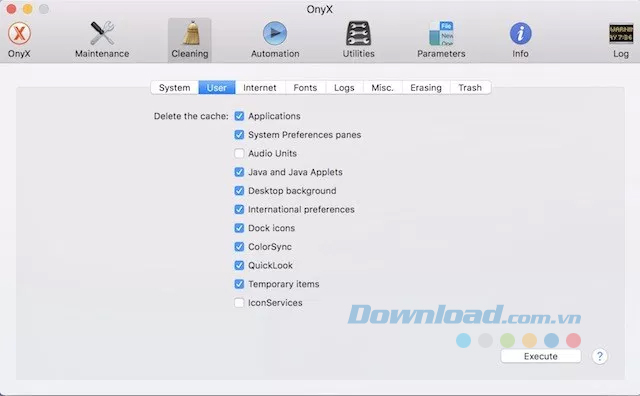Click the help question mark button

pos(600,356)
